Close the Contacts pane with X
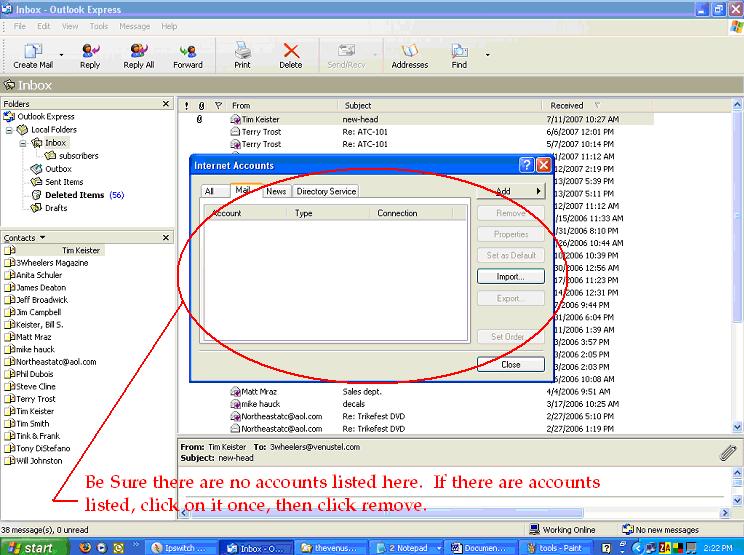This screenshot has height=555, width=744. pyautogui.click(x=166, y=237)
